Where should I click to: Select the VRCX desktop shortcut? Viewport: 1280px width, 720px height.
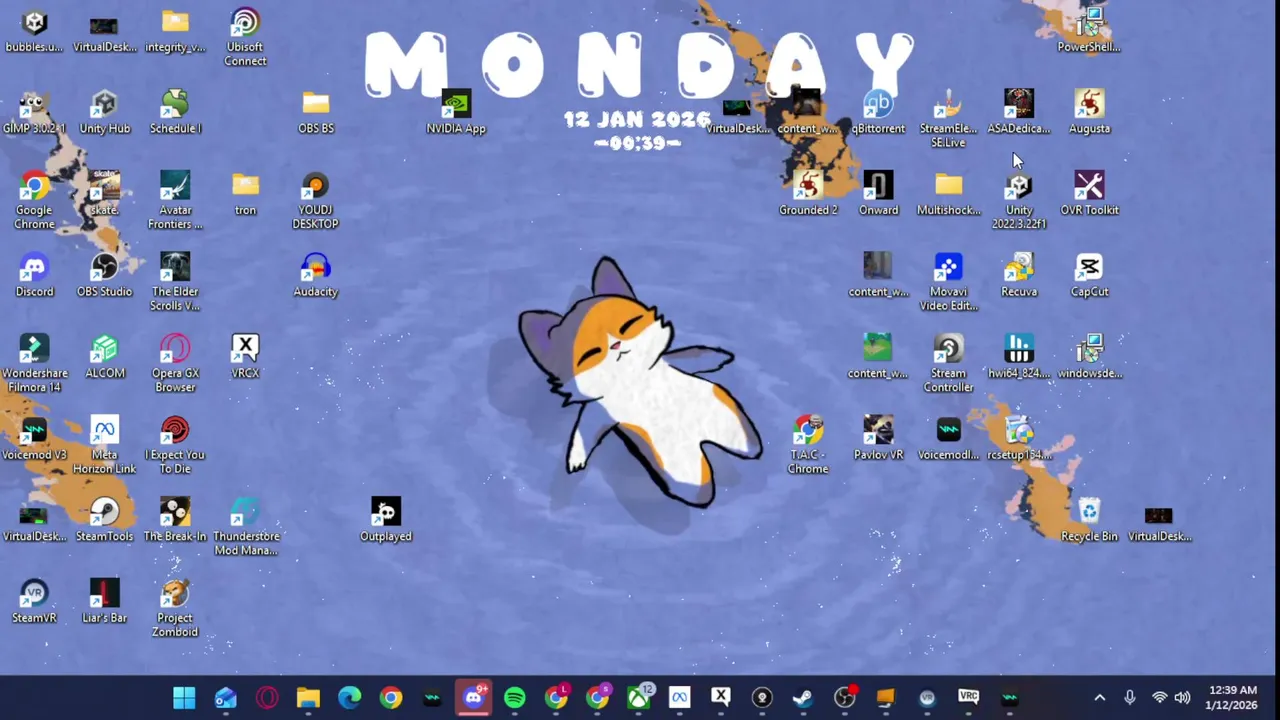[x=245, y=357]
